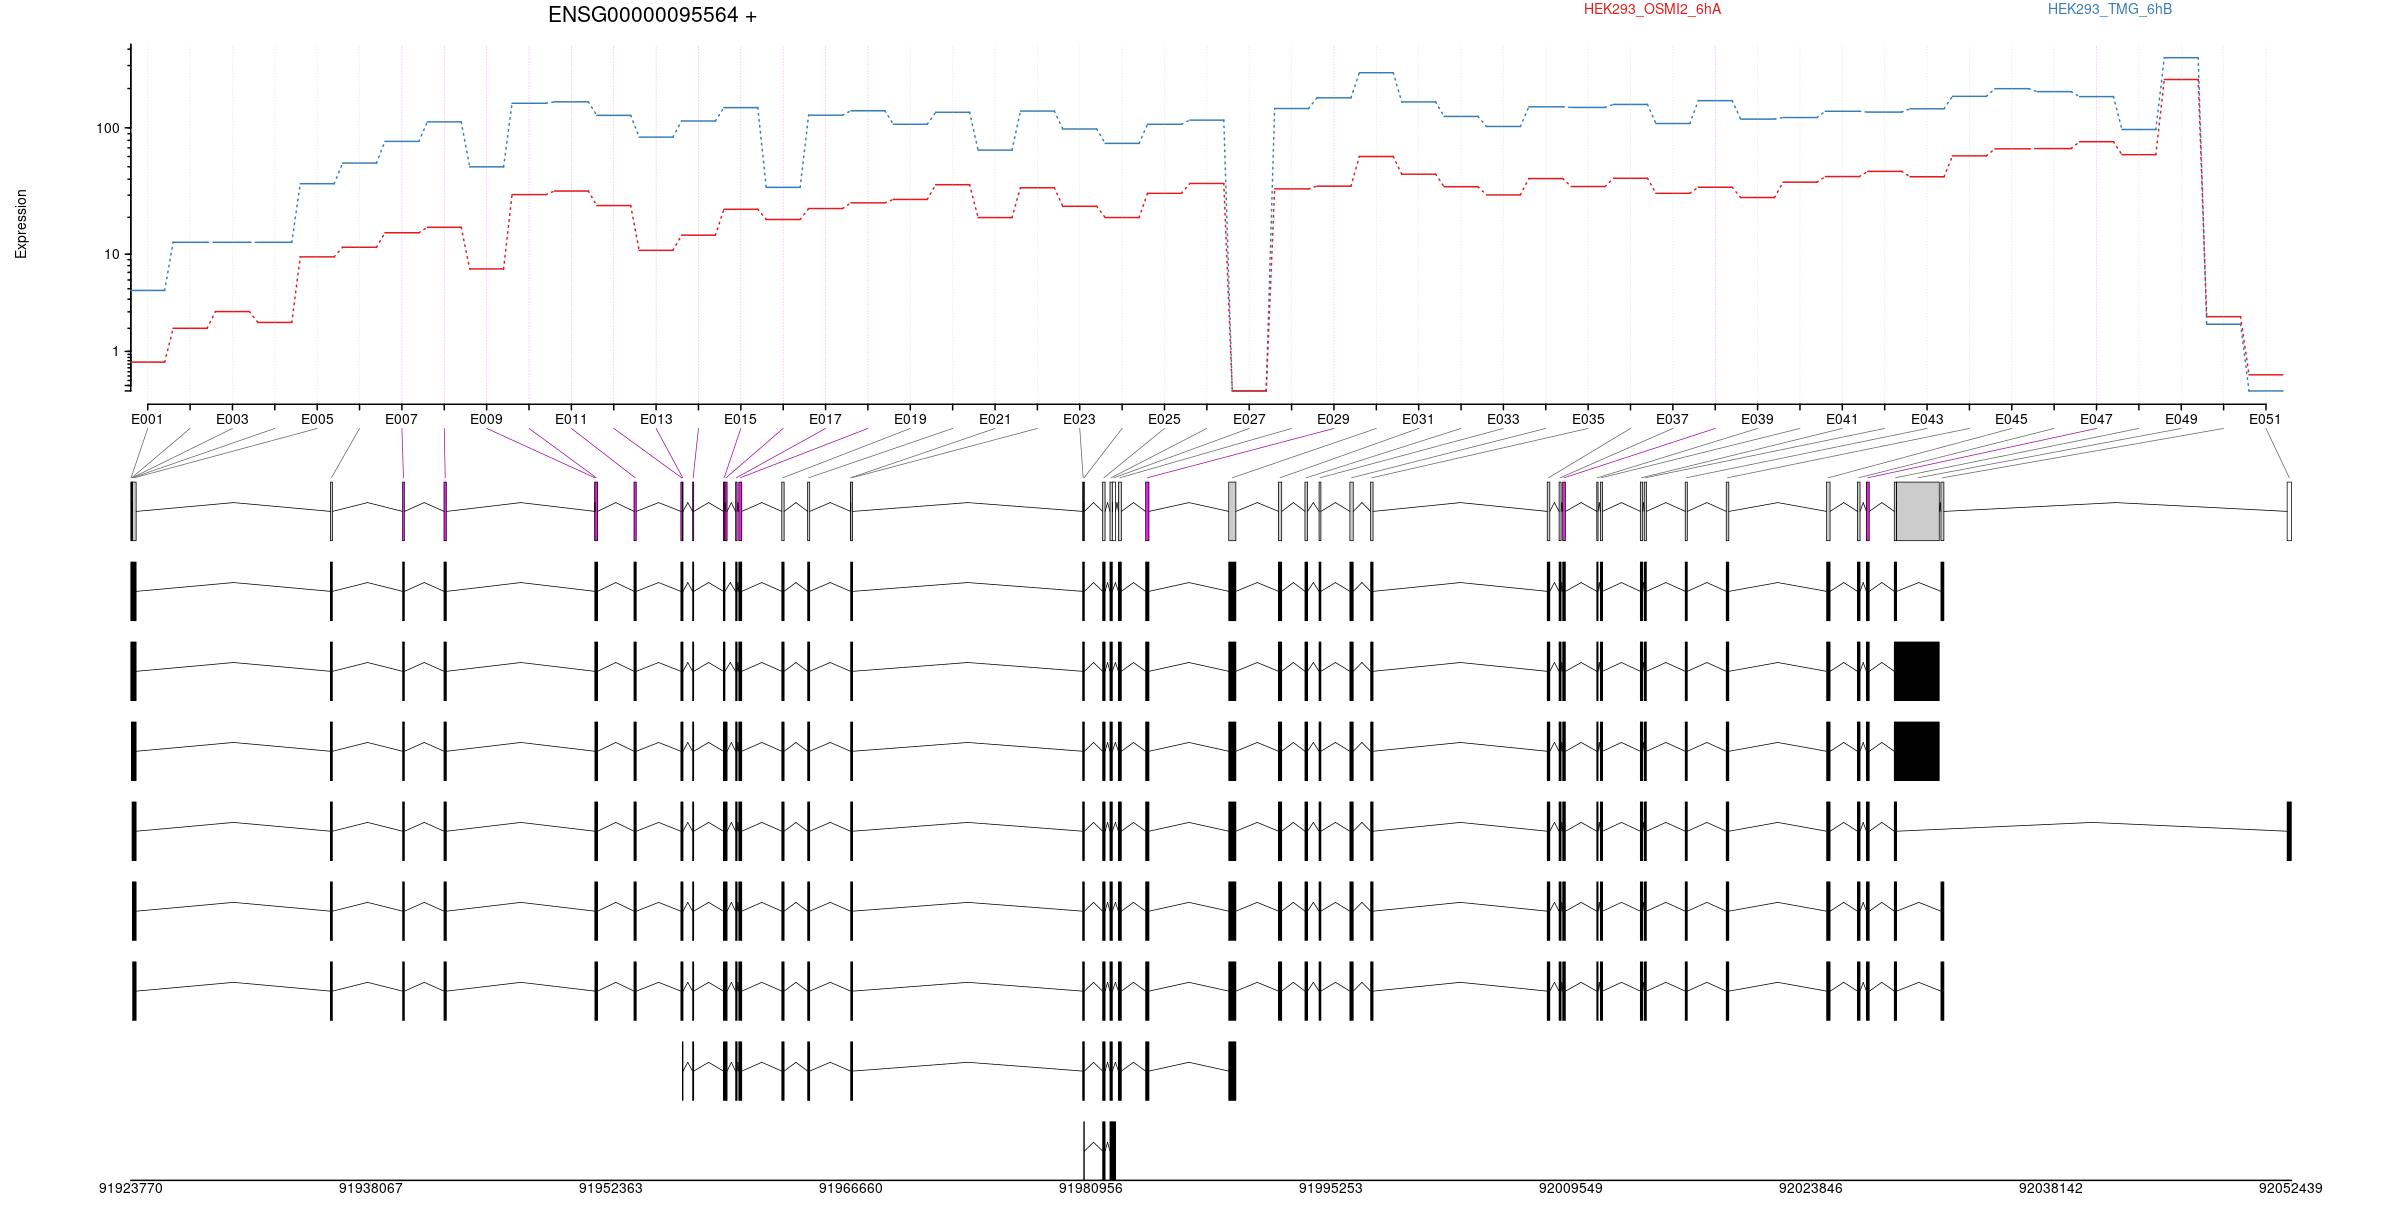Click exon label E029
The width and height of the screenshot is (2400, 1210).
[1333, 419]
